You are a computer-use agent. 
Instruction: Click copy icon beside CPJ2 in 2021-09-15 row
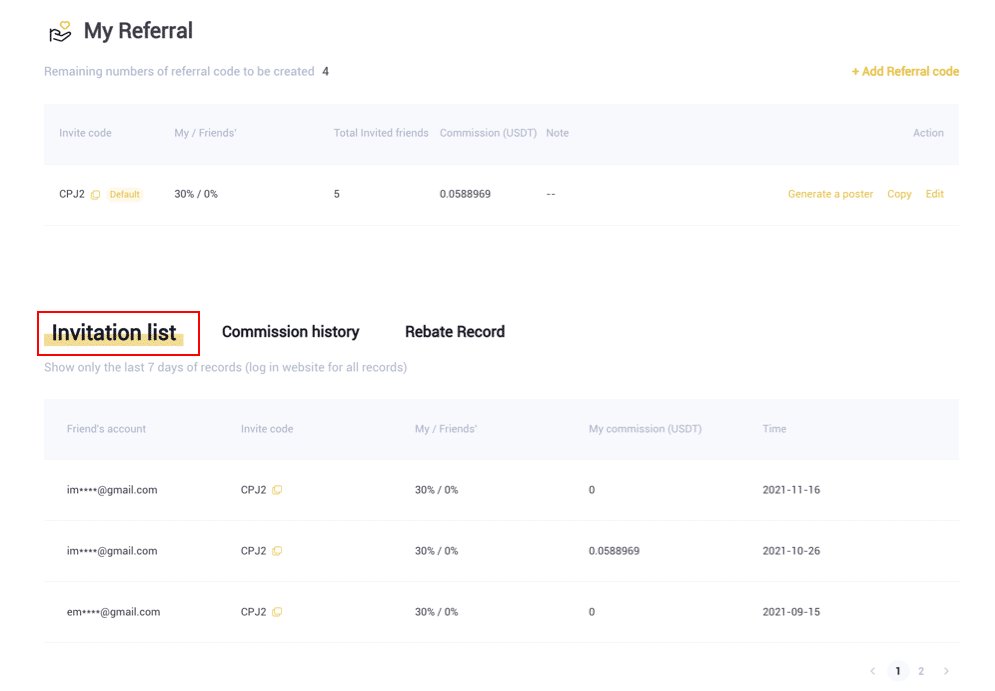277,612
